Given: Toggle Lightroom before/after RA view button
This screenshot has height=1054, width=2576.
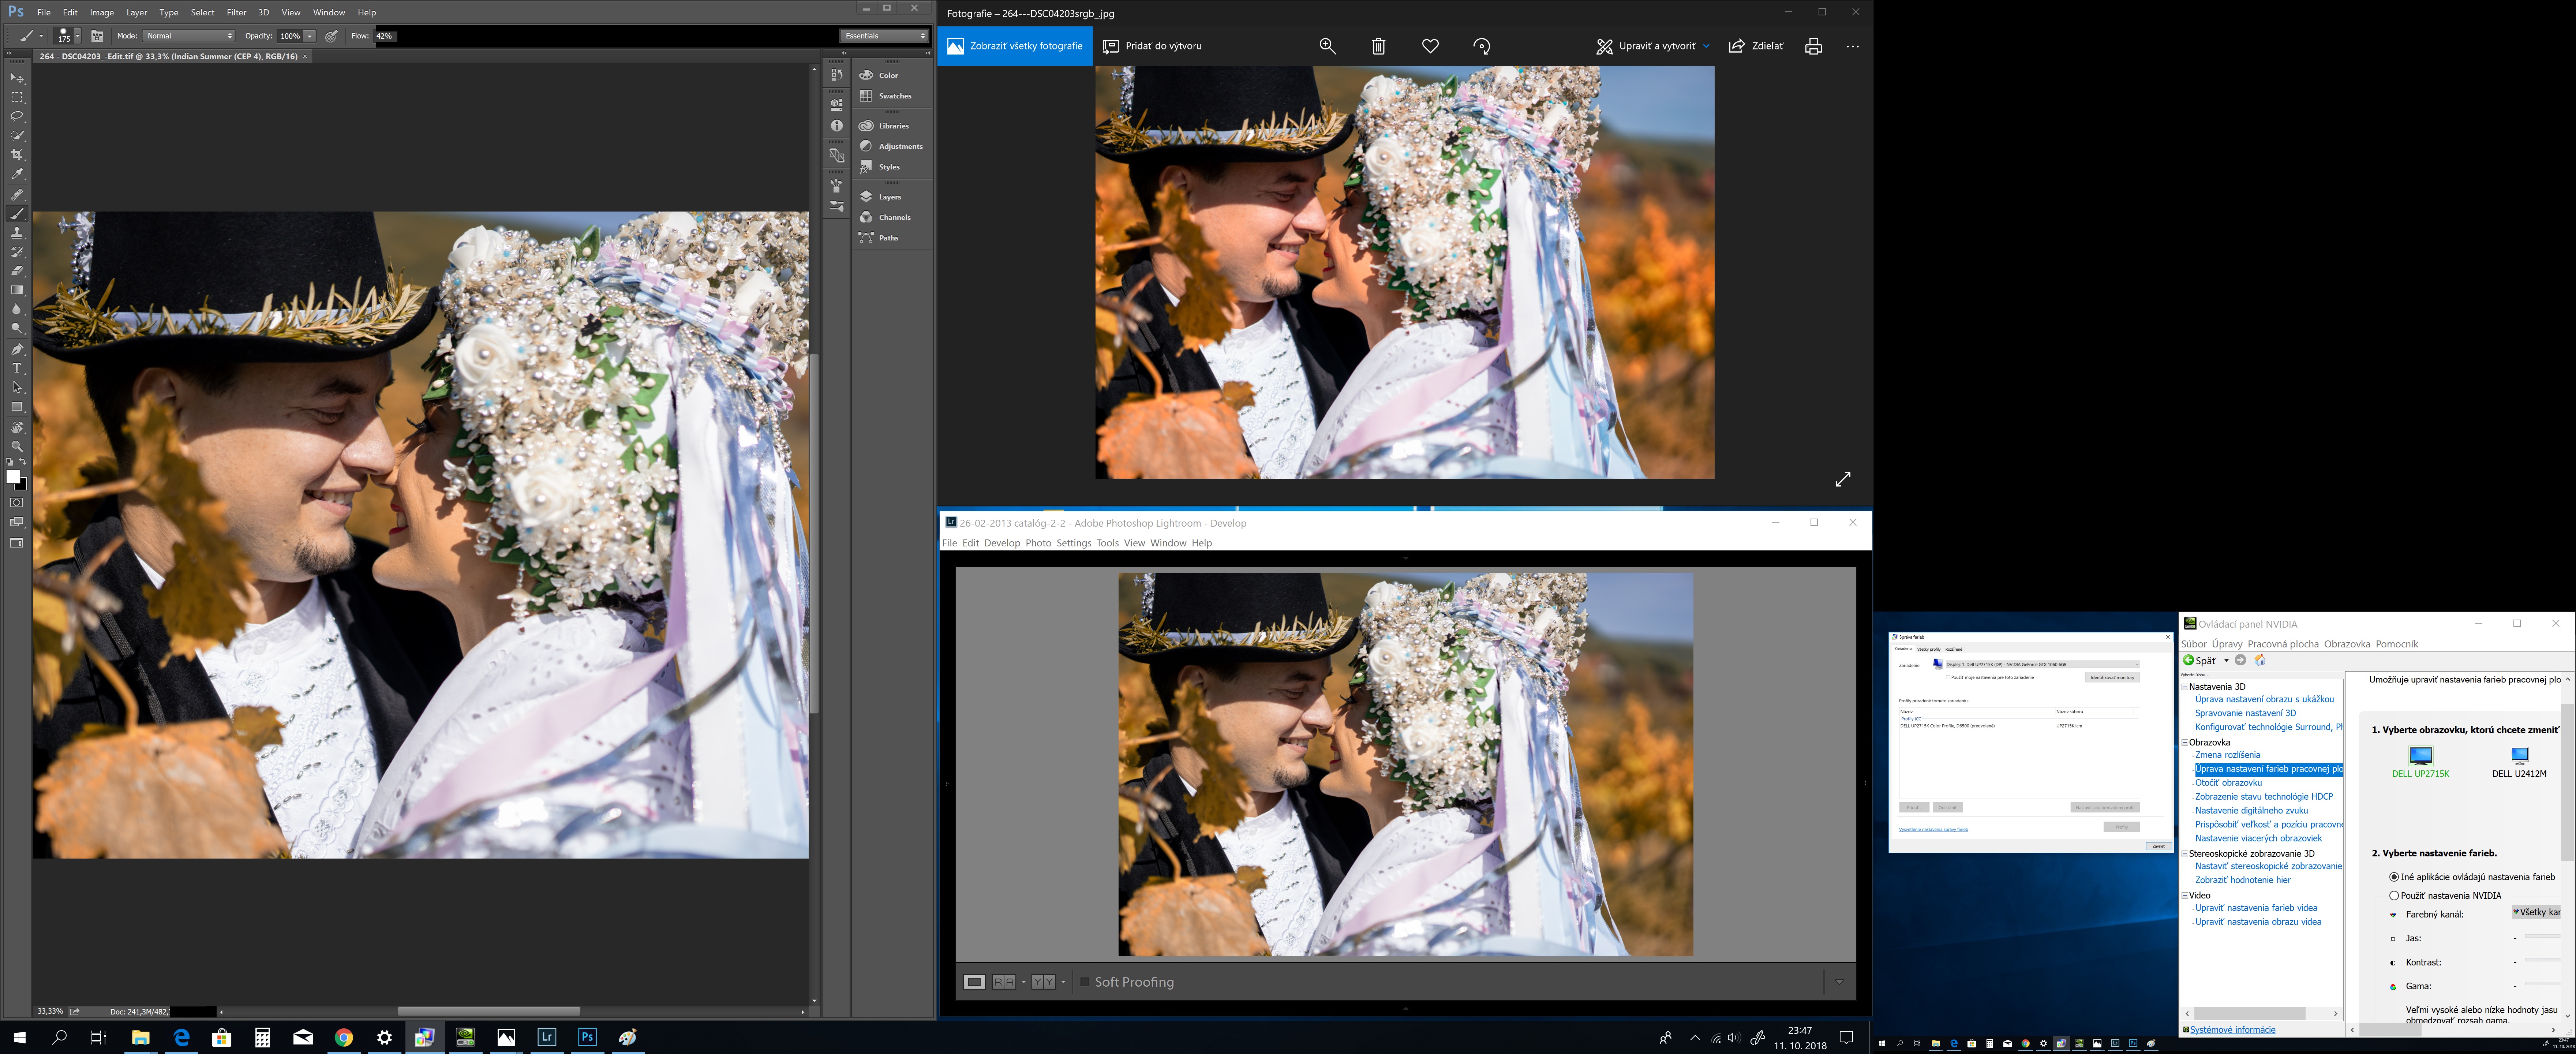Looking at the screenshot, I should click(1004, 982).
